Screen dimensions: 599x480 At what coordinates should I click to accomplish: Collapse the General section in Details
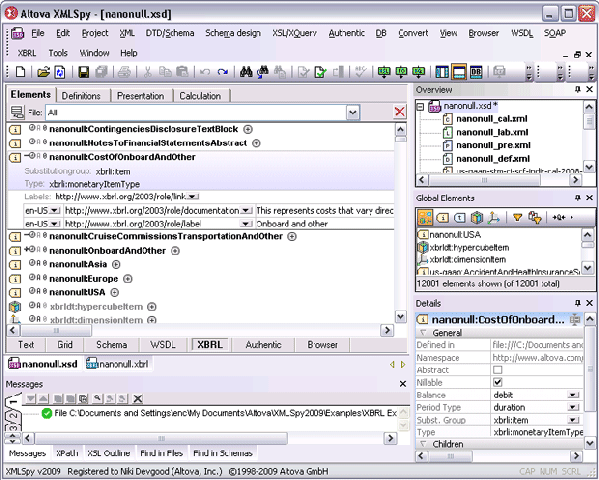423,333
